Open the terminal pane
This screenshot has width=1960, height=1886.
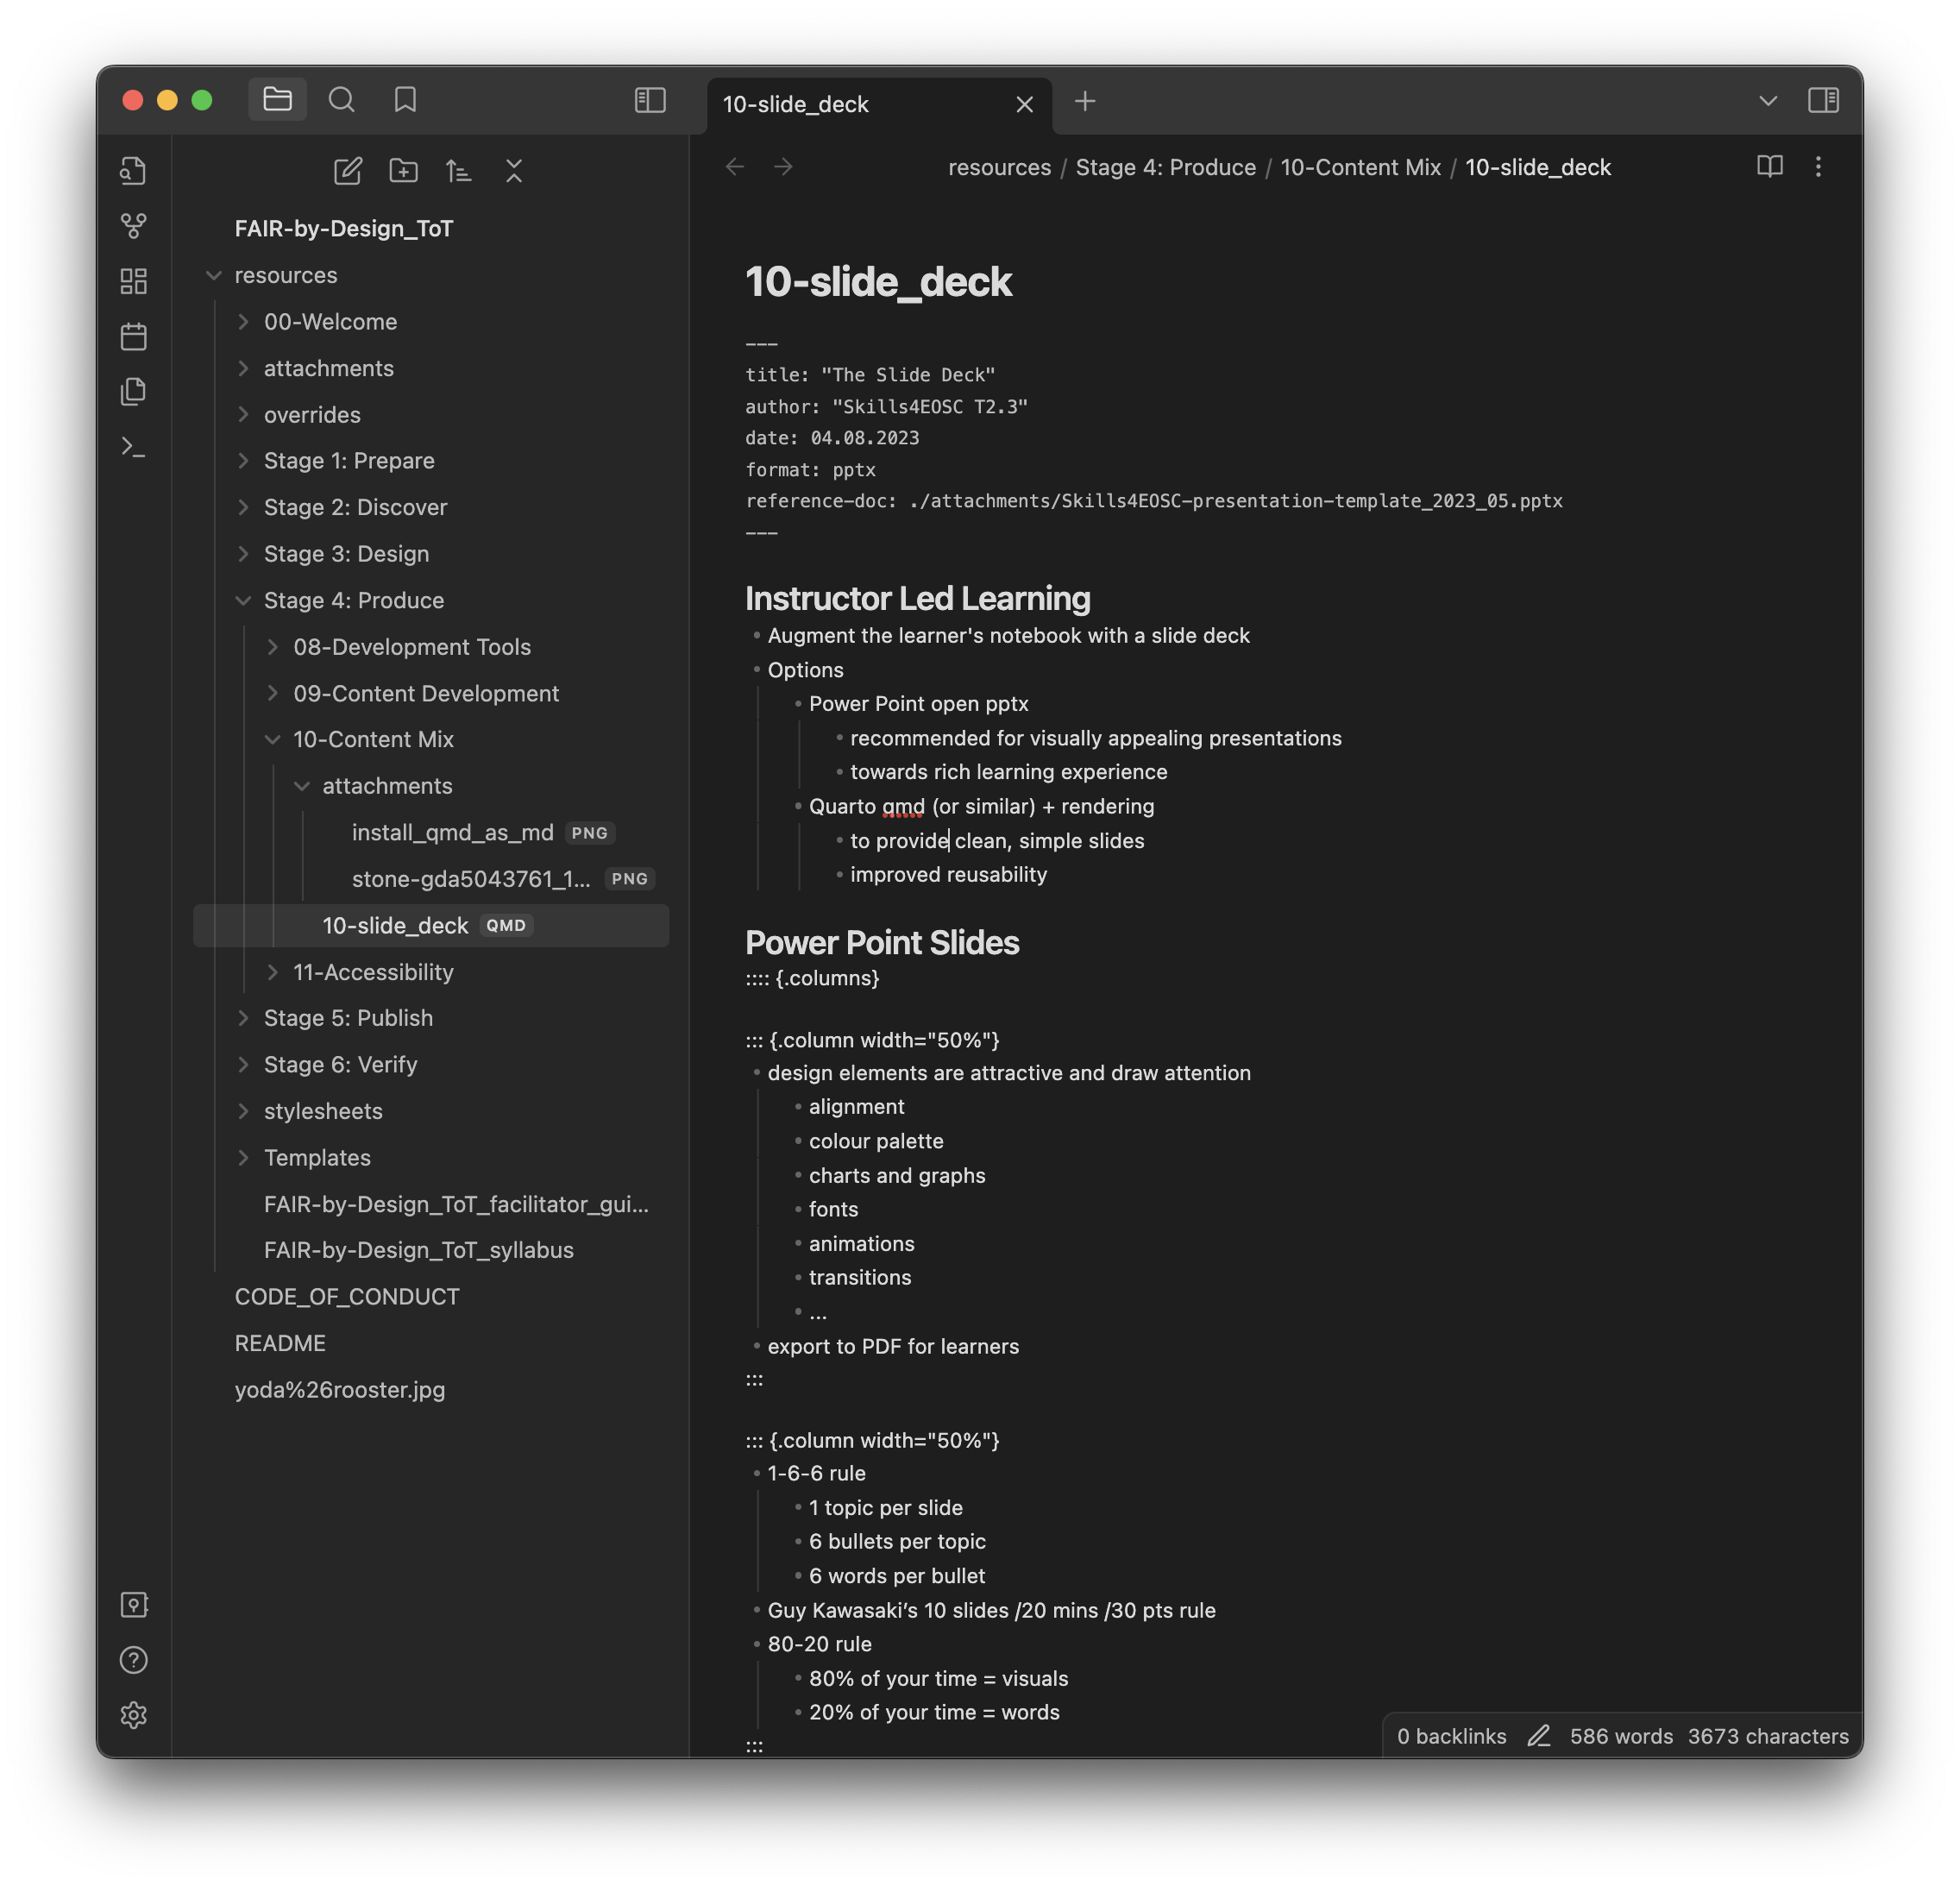click(134, 447)
